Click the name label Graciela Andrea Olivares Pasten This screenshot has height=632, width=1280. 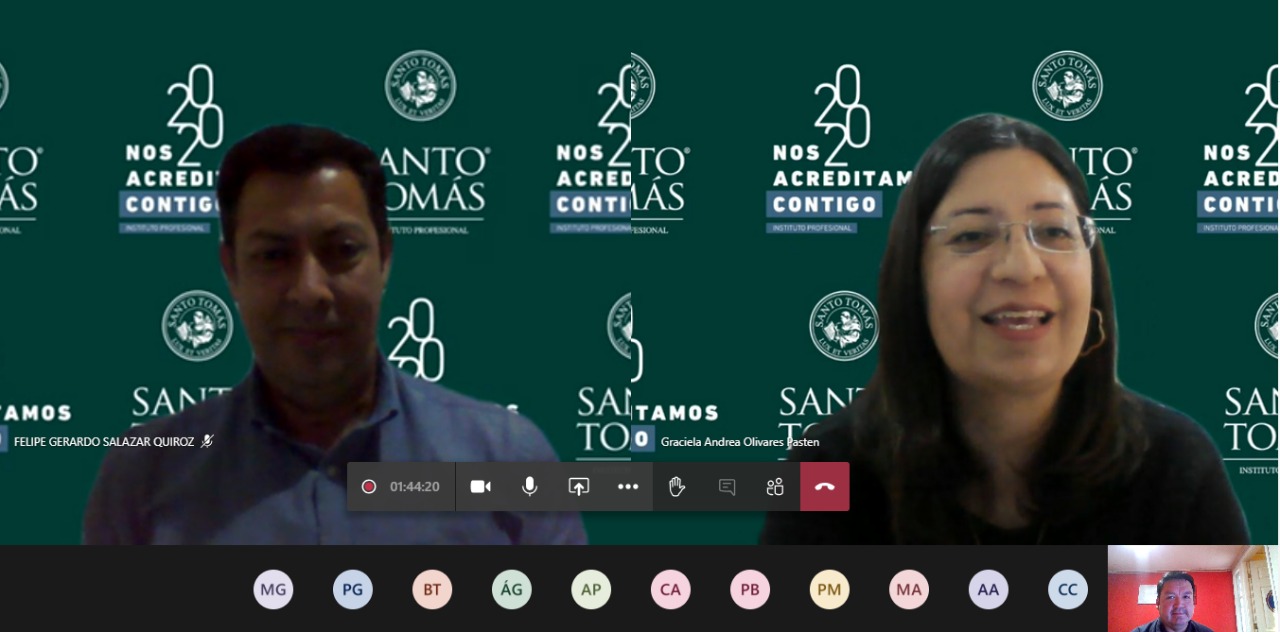point(740,441)
